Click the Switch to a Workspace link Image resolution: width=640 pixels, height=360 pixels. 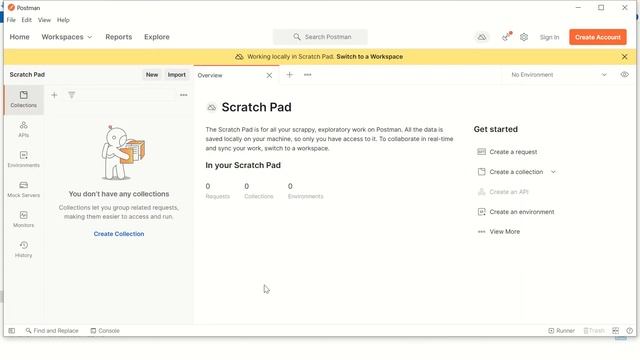[369, 57]
